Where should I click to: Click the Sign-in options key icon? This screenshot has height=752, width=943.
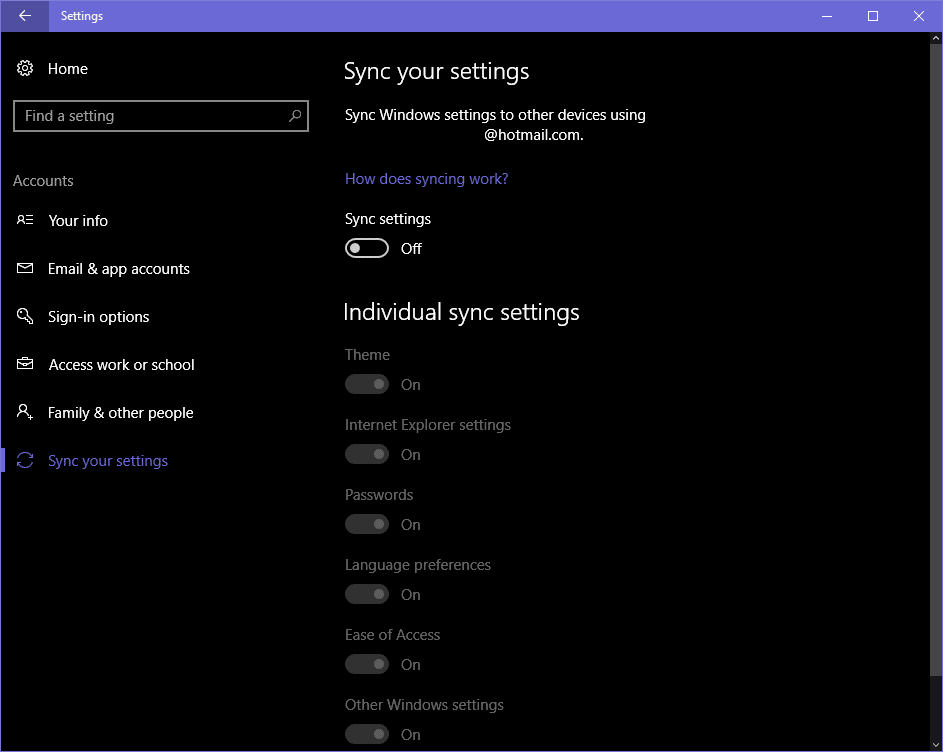coord(25,316)
